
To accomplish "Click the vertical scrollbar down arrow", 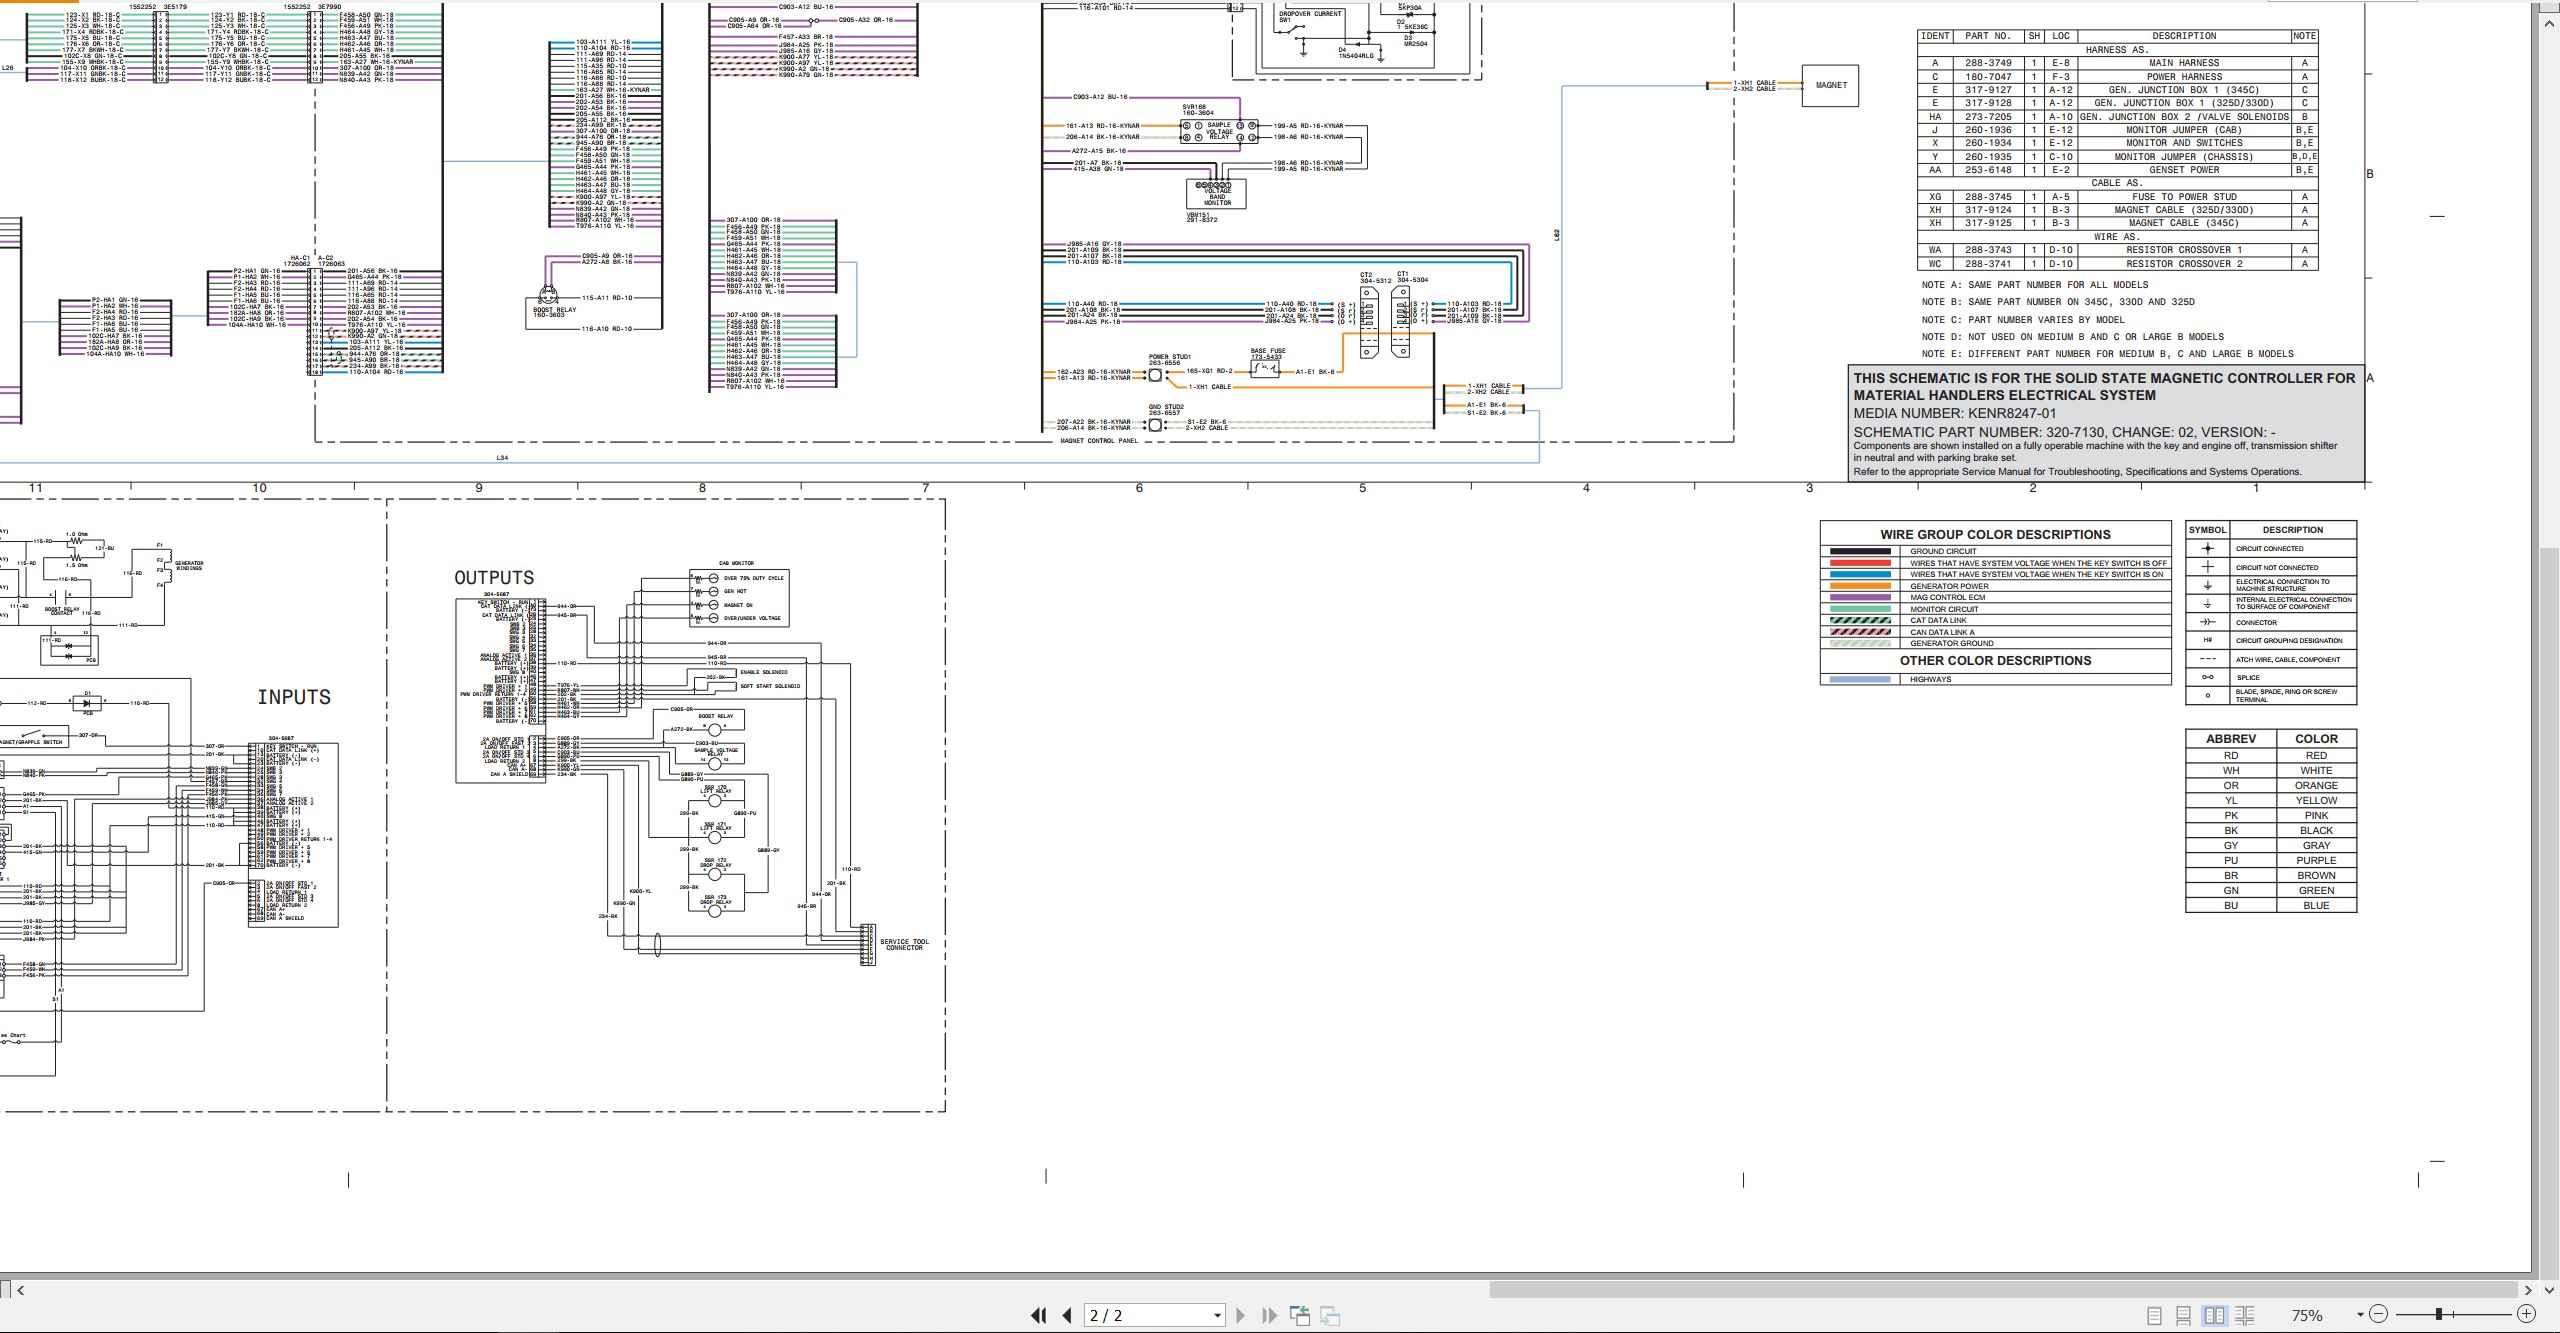I will pos(2549,1290).
